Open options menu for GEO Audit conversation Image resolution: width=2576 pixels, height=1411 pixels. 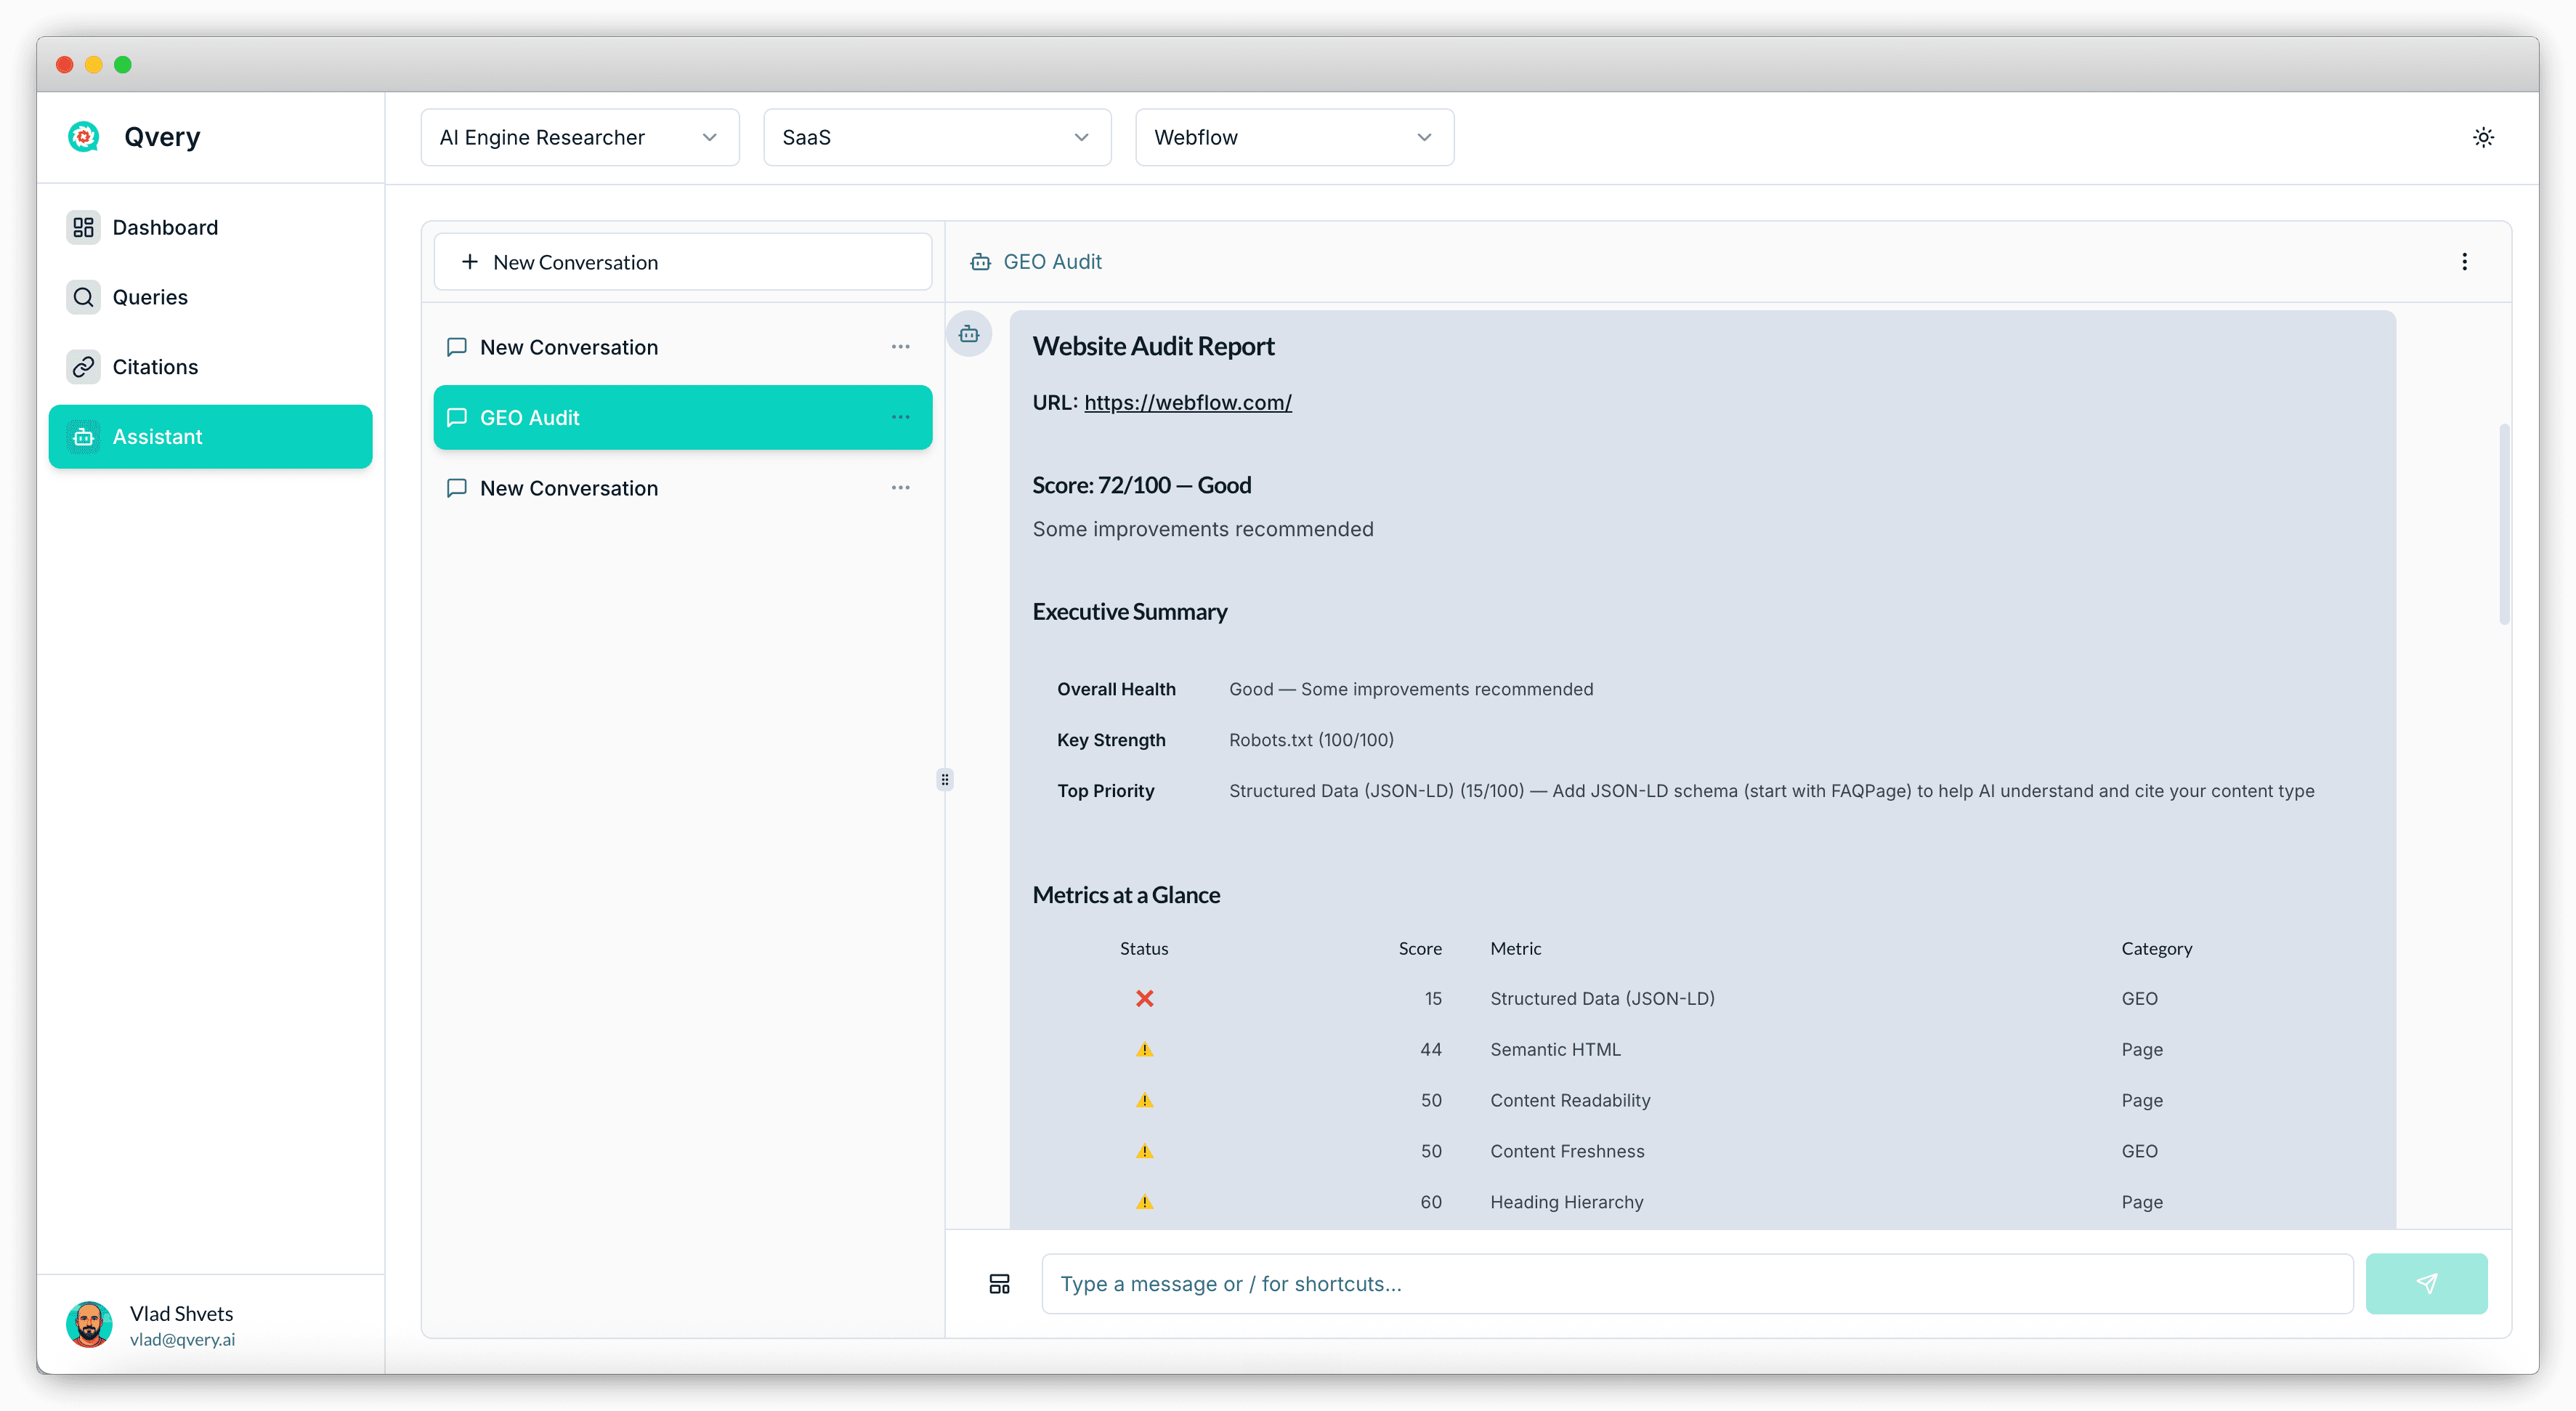(900, 417)
